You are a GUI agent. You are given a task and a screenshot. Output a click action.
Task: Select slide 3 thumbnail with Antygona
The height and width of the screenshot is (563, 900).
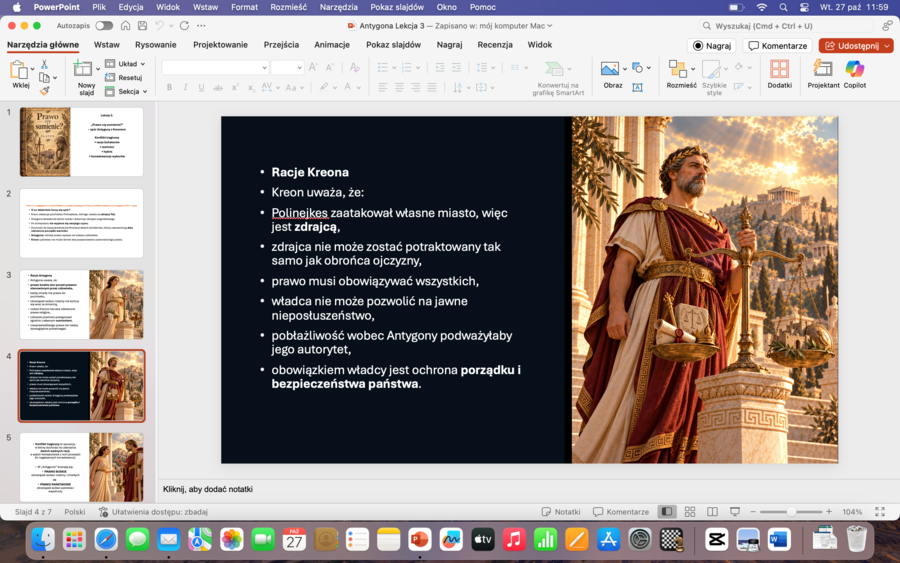[82, 304]
